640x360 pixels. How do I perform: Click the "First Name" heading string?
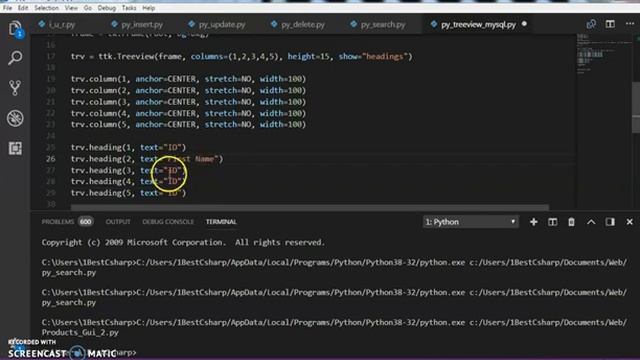pyautogui.click(x=191, y=159)
